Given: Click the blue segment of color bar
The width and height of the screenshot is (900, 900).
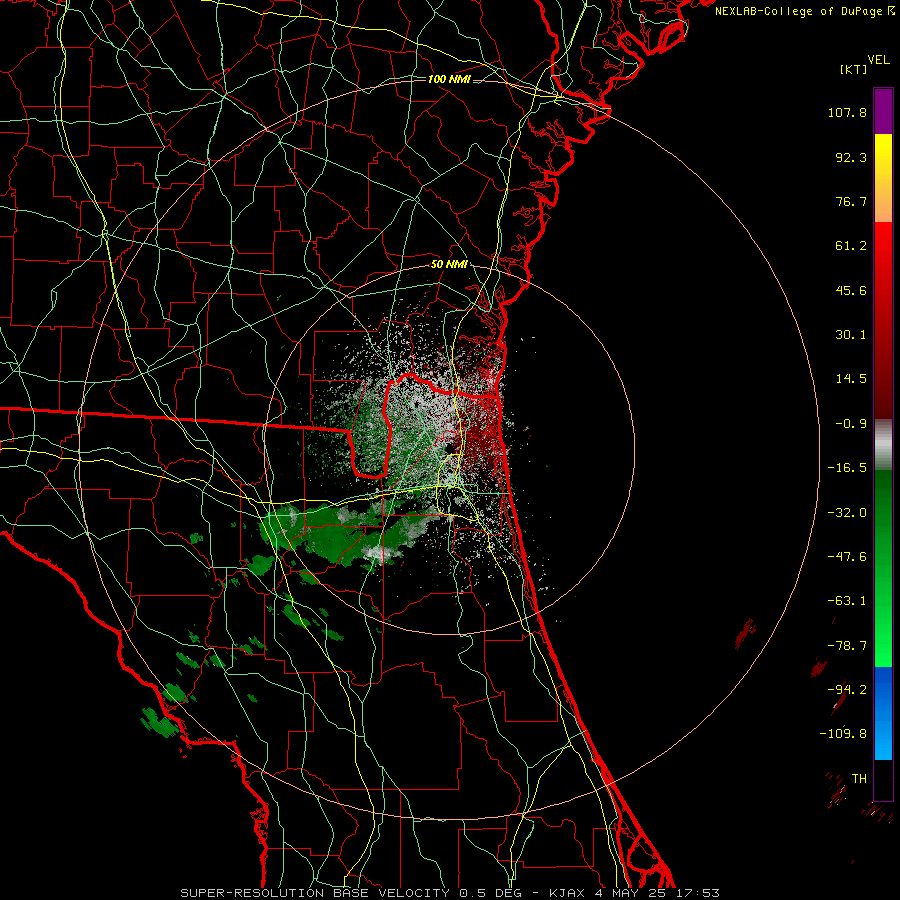Looking at the screenshot, I should tap(883, 713).
